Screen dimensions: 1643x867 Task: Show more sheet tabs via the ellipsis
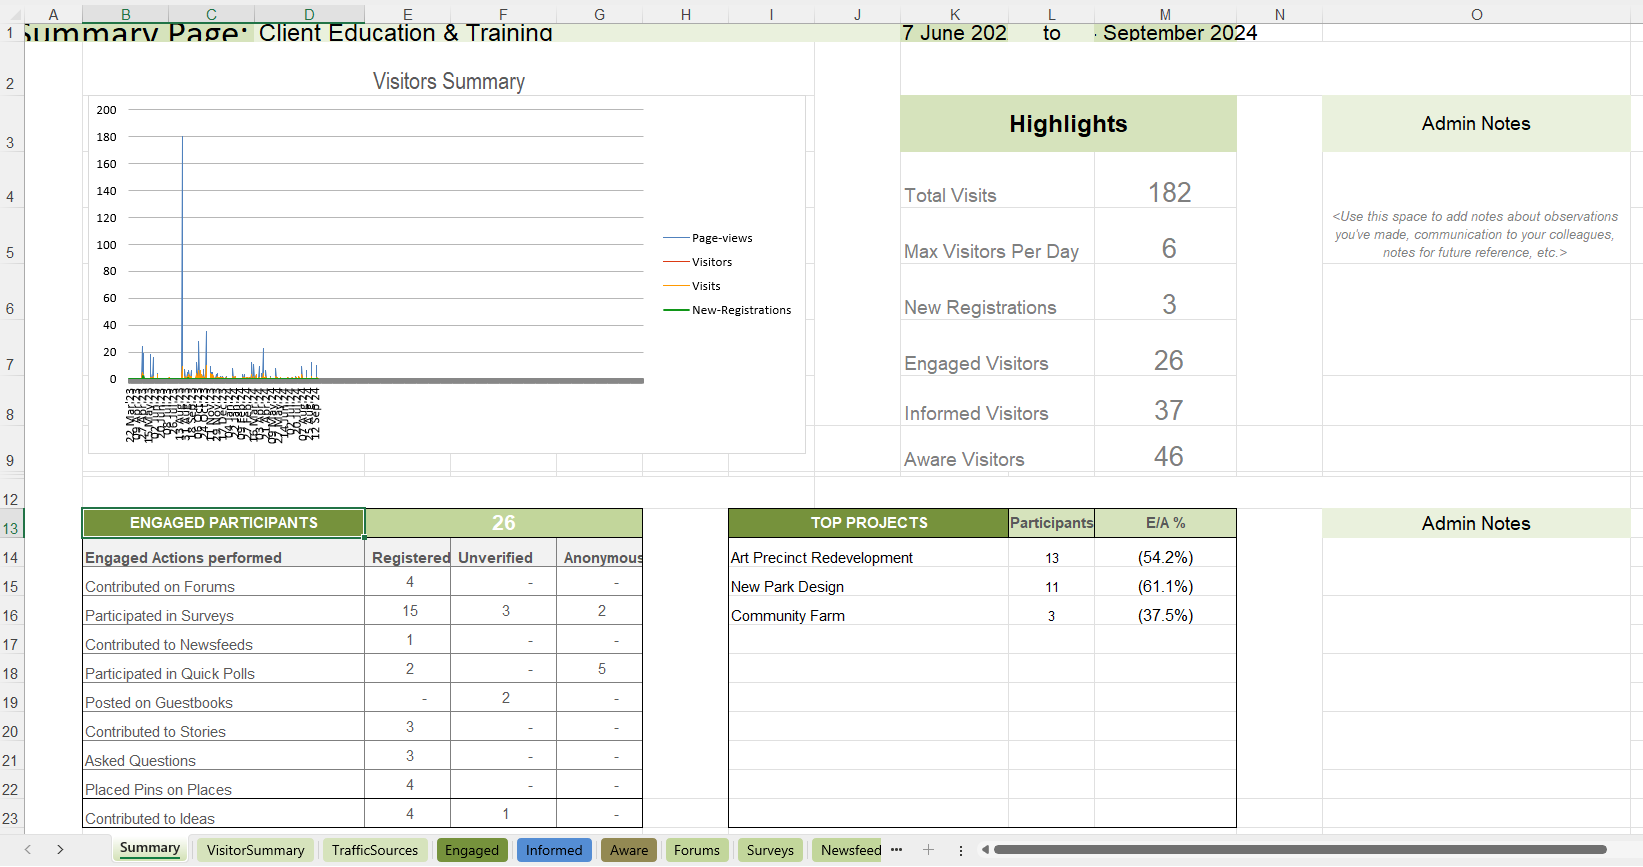click(x=897, y=850)
